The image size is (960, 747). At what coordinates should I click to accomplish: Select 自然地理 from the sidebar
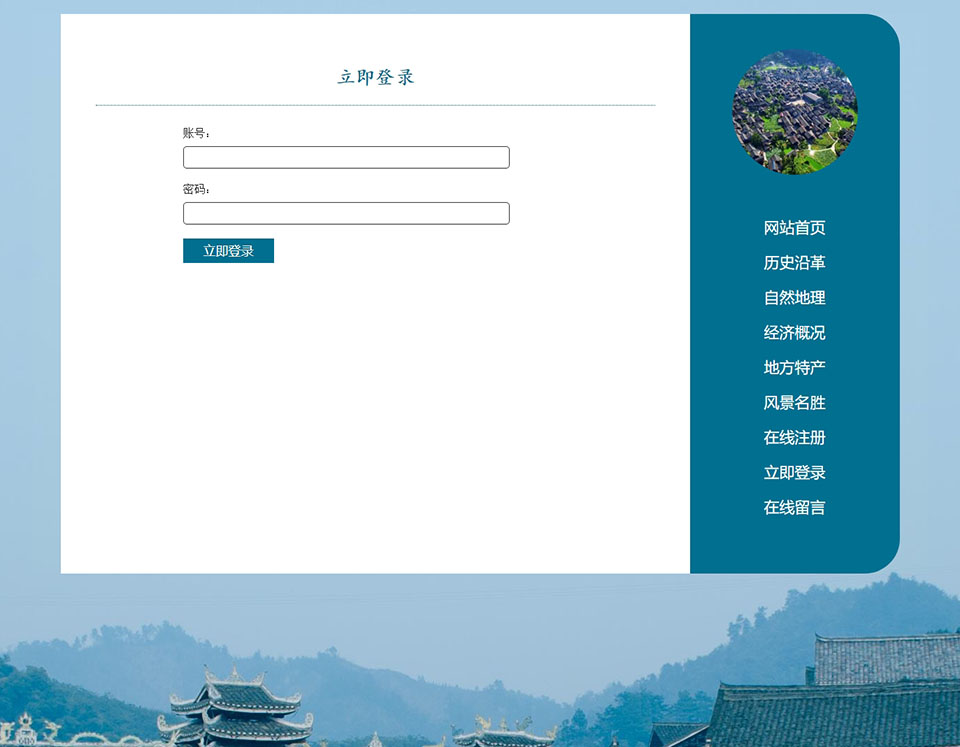794,298
